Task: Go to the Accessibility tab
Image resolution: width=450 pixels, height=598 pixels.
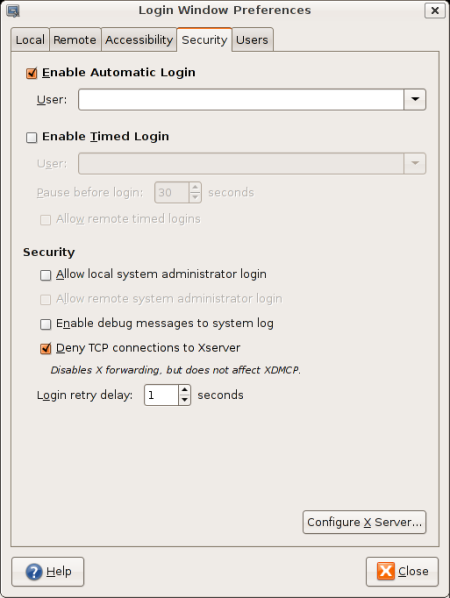Action: 139,40
